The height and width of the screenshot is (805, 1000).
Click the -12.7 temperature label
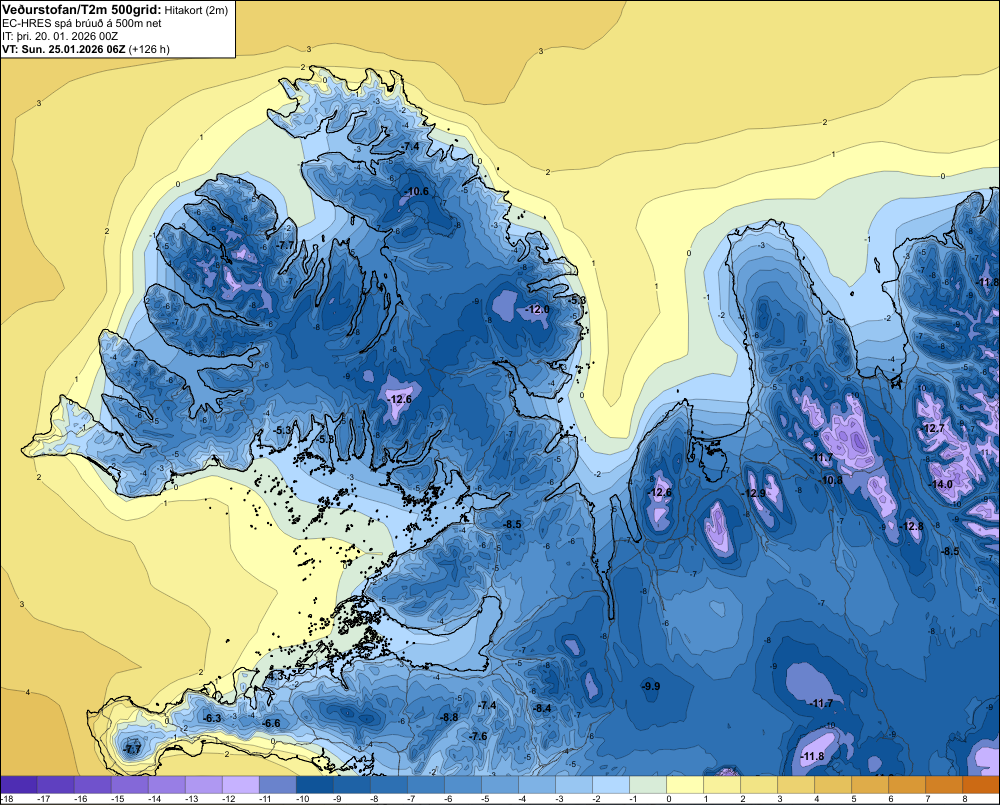(x=934, y=429)
